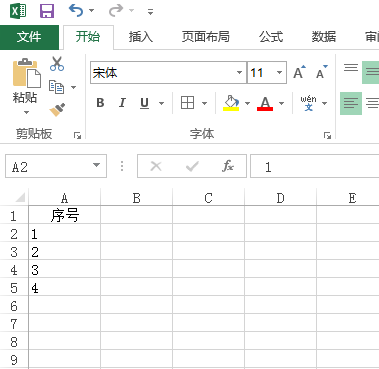The width and height of the screenshot is (379, 369).
Task: Select column A header
Action: pos(65,198)
